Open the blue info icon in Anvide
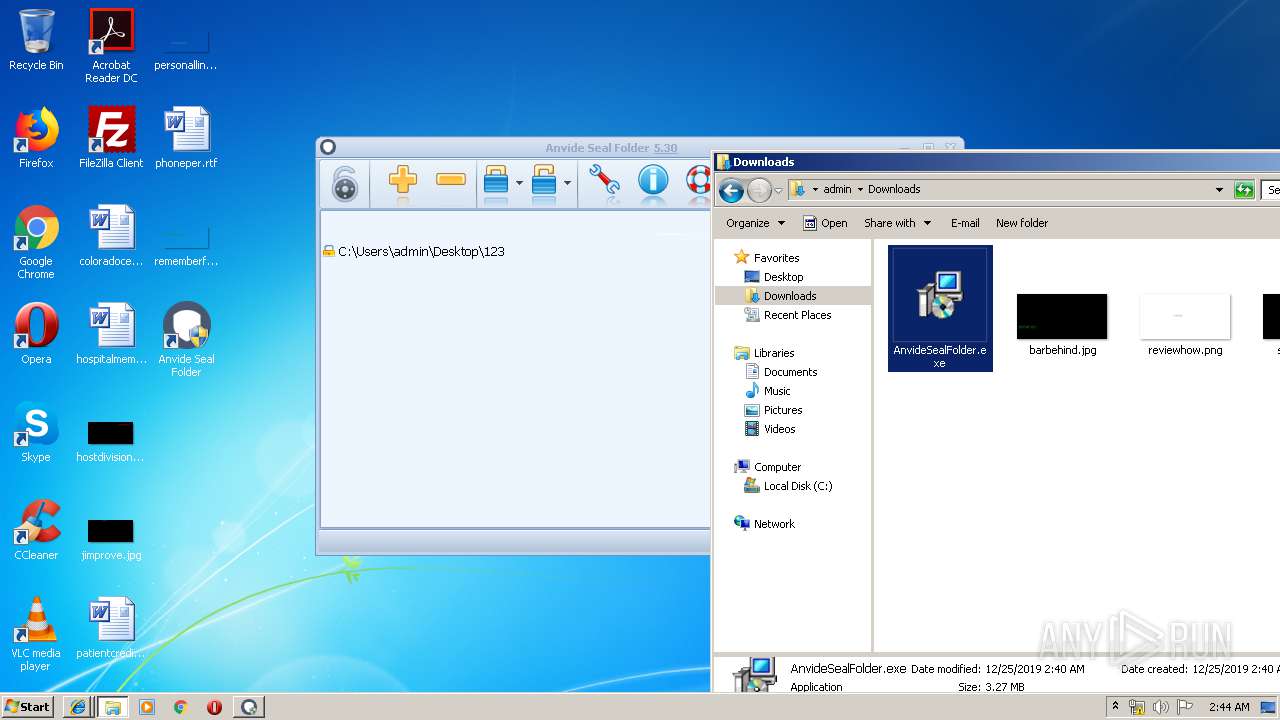Screen dimensions: 1280x720 click(653, 181)
